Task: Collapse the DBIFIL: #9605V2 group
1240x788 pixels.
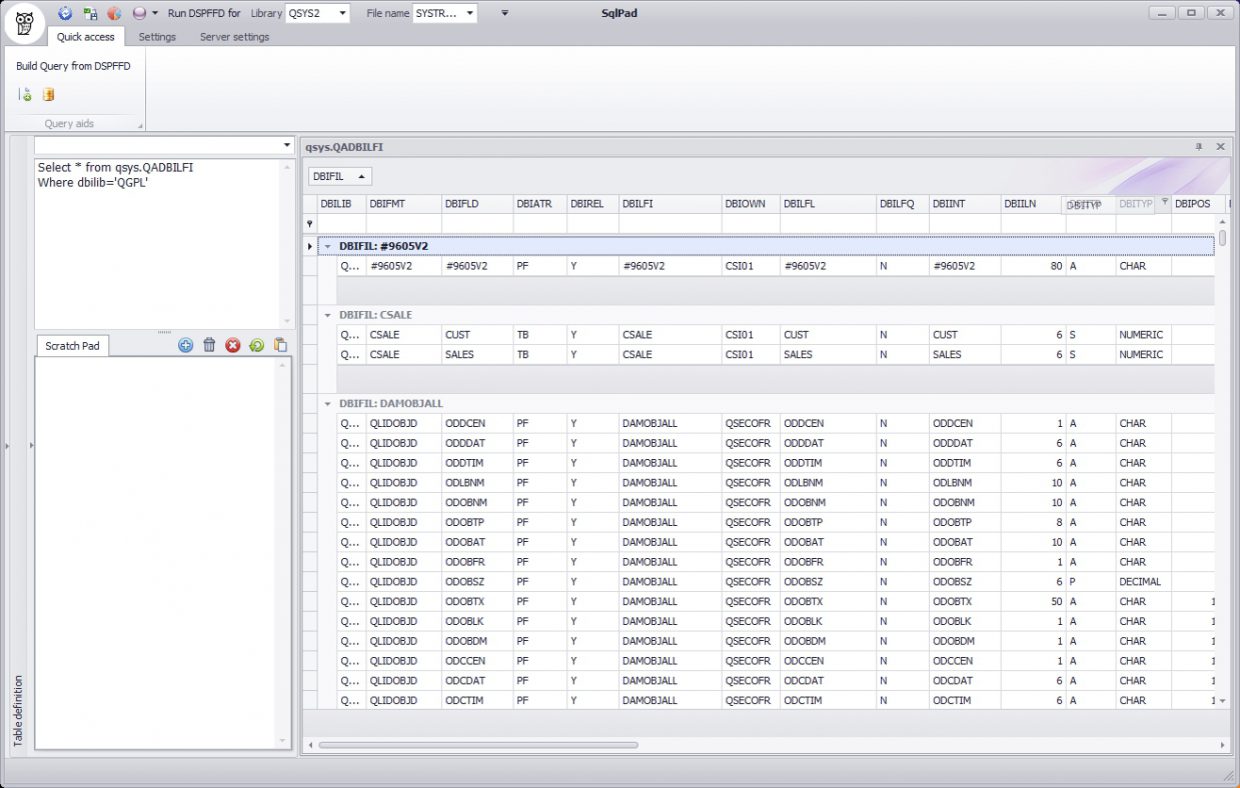Action: [x=328, y=246]
